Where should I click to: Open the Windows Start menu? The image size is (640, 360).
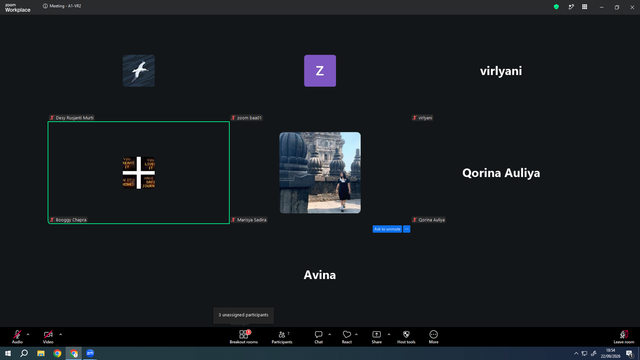click(x=8, y=353)
